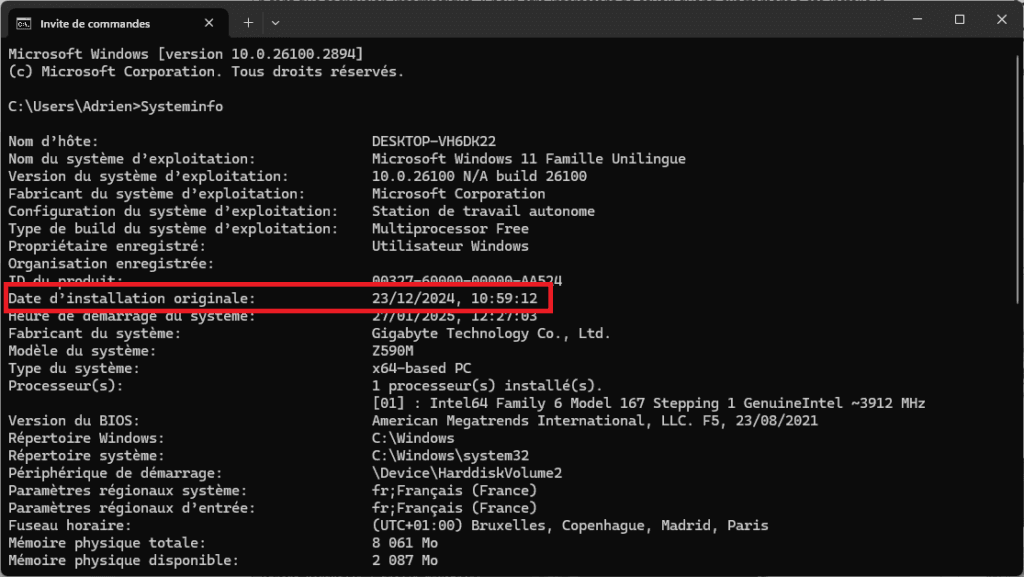Screen dimensions: 1024x577
Task: Click 'Nom d'hôte:' label
Action: pyautogui.click(x=53, y=141)
